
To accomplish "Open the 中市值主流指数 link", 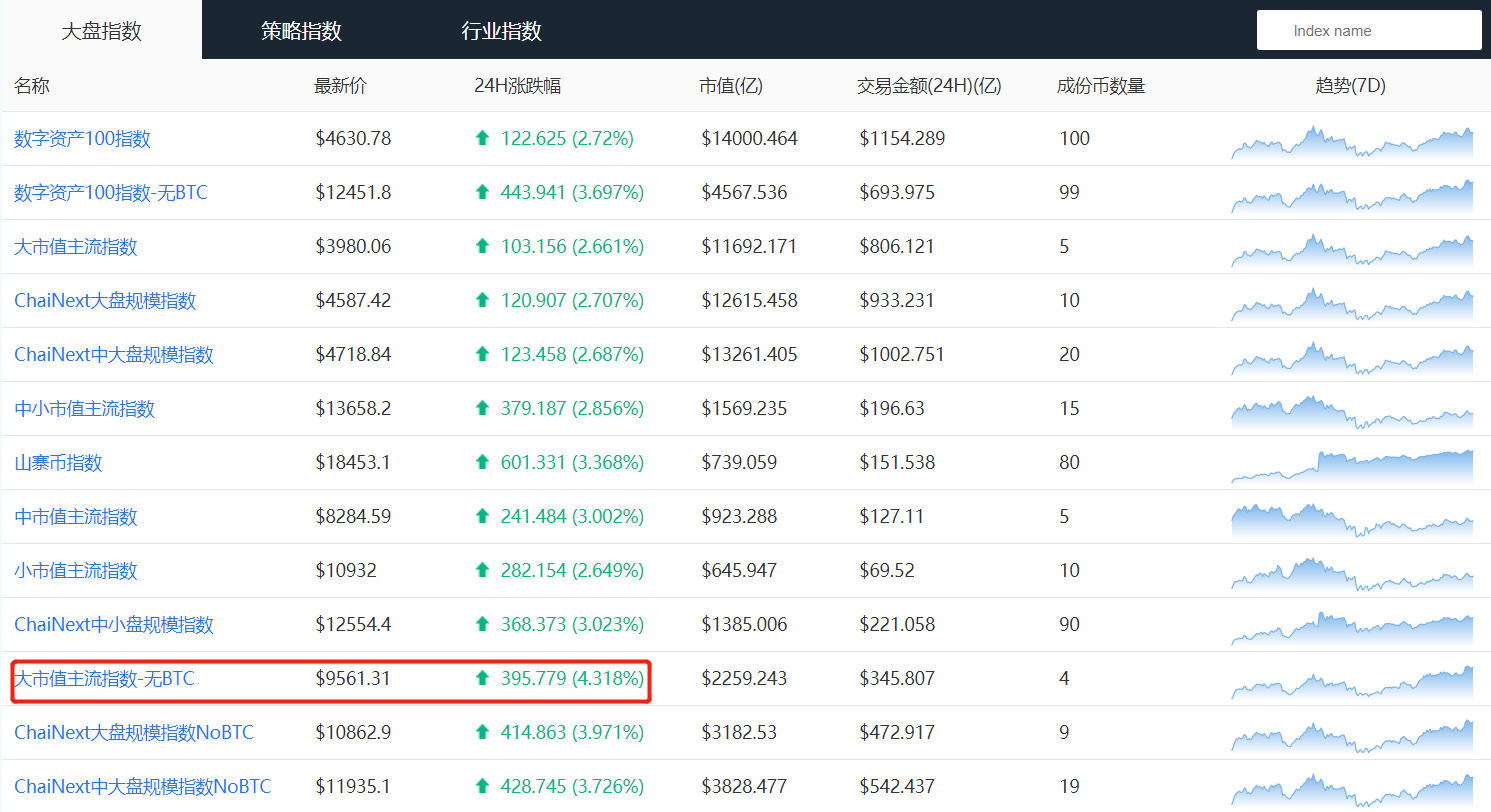I will coord(76,517).
